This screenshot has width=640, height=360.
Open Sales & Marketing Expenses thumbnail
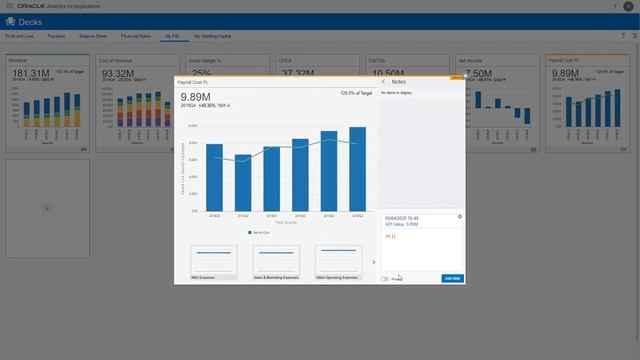(x=276, y=262)
